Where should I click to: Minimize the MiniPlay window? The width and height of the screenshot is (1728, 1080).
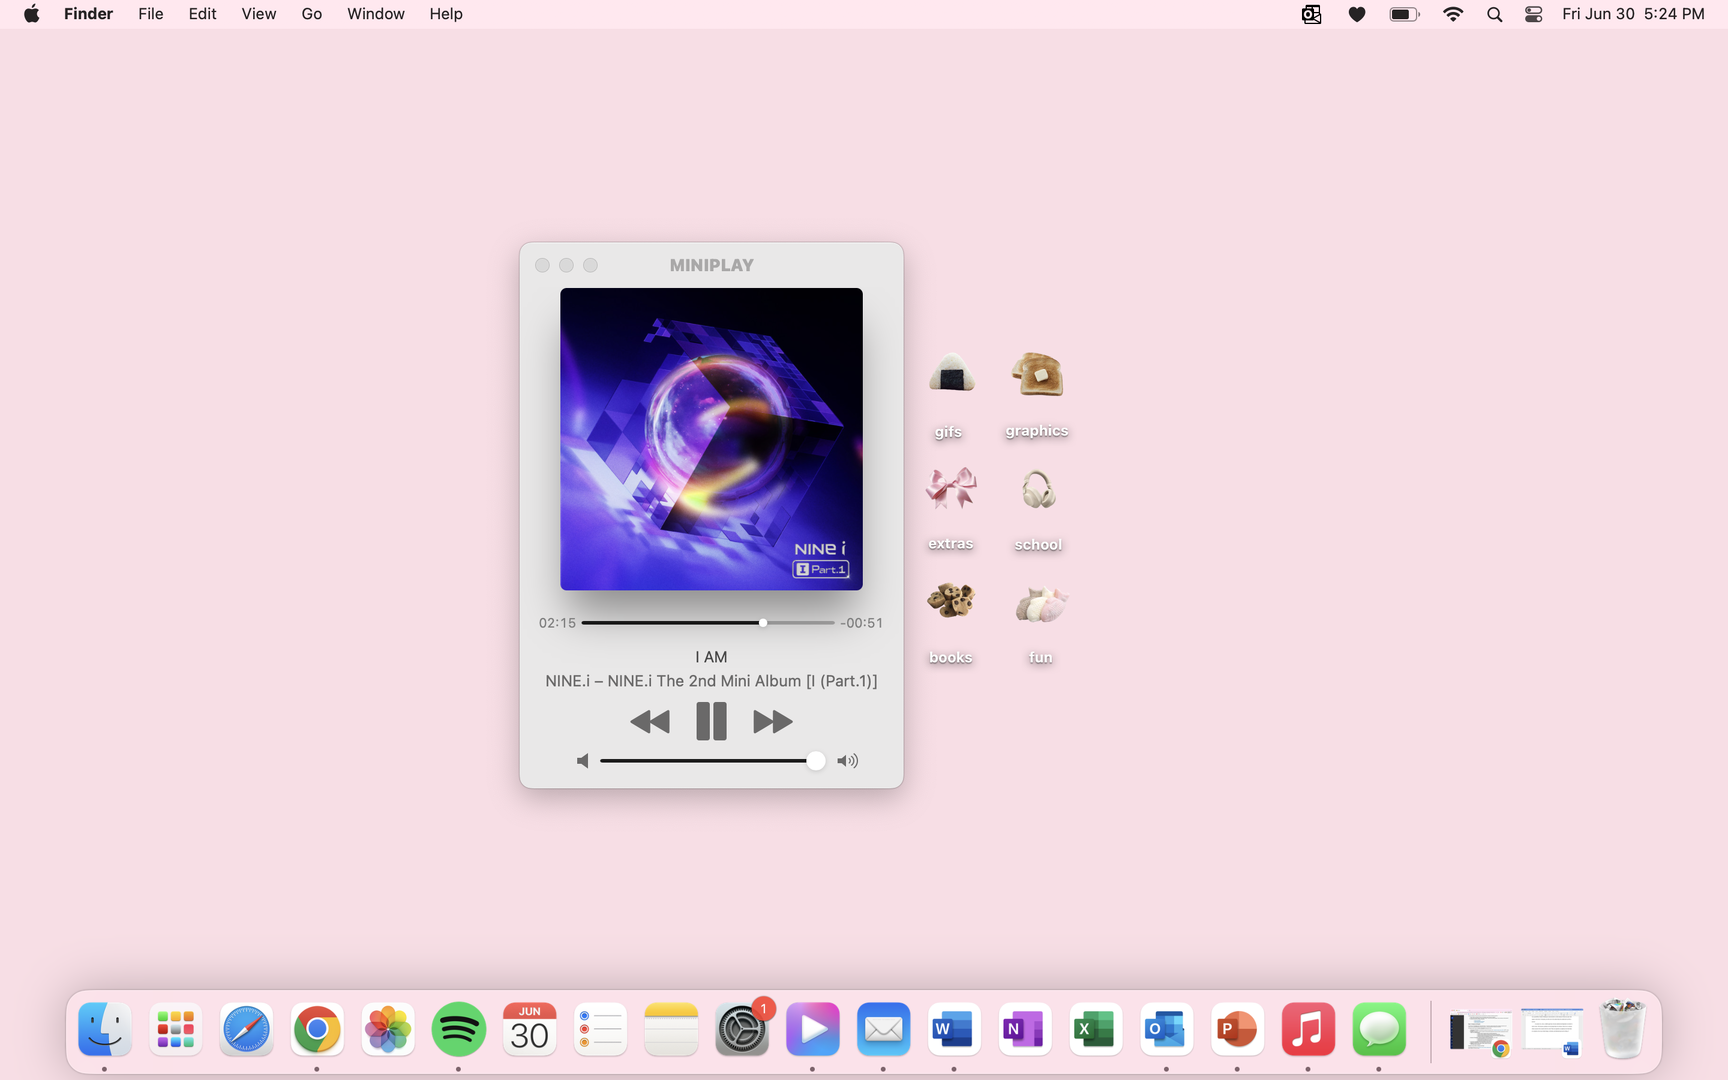[566, 265]
